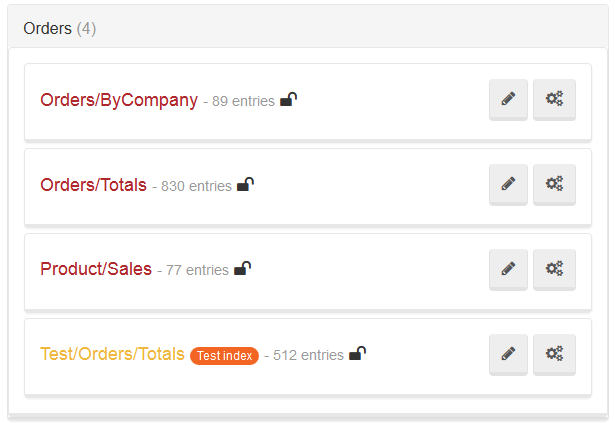Toggle the unlock icon beside Orders/ByCompany

click(288, 100)
